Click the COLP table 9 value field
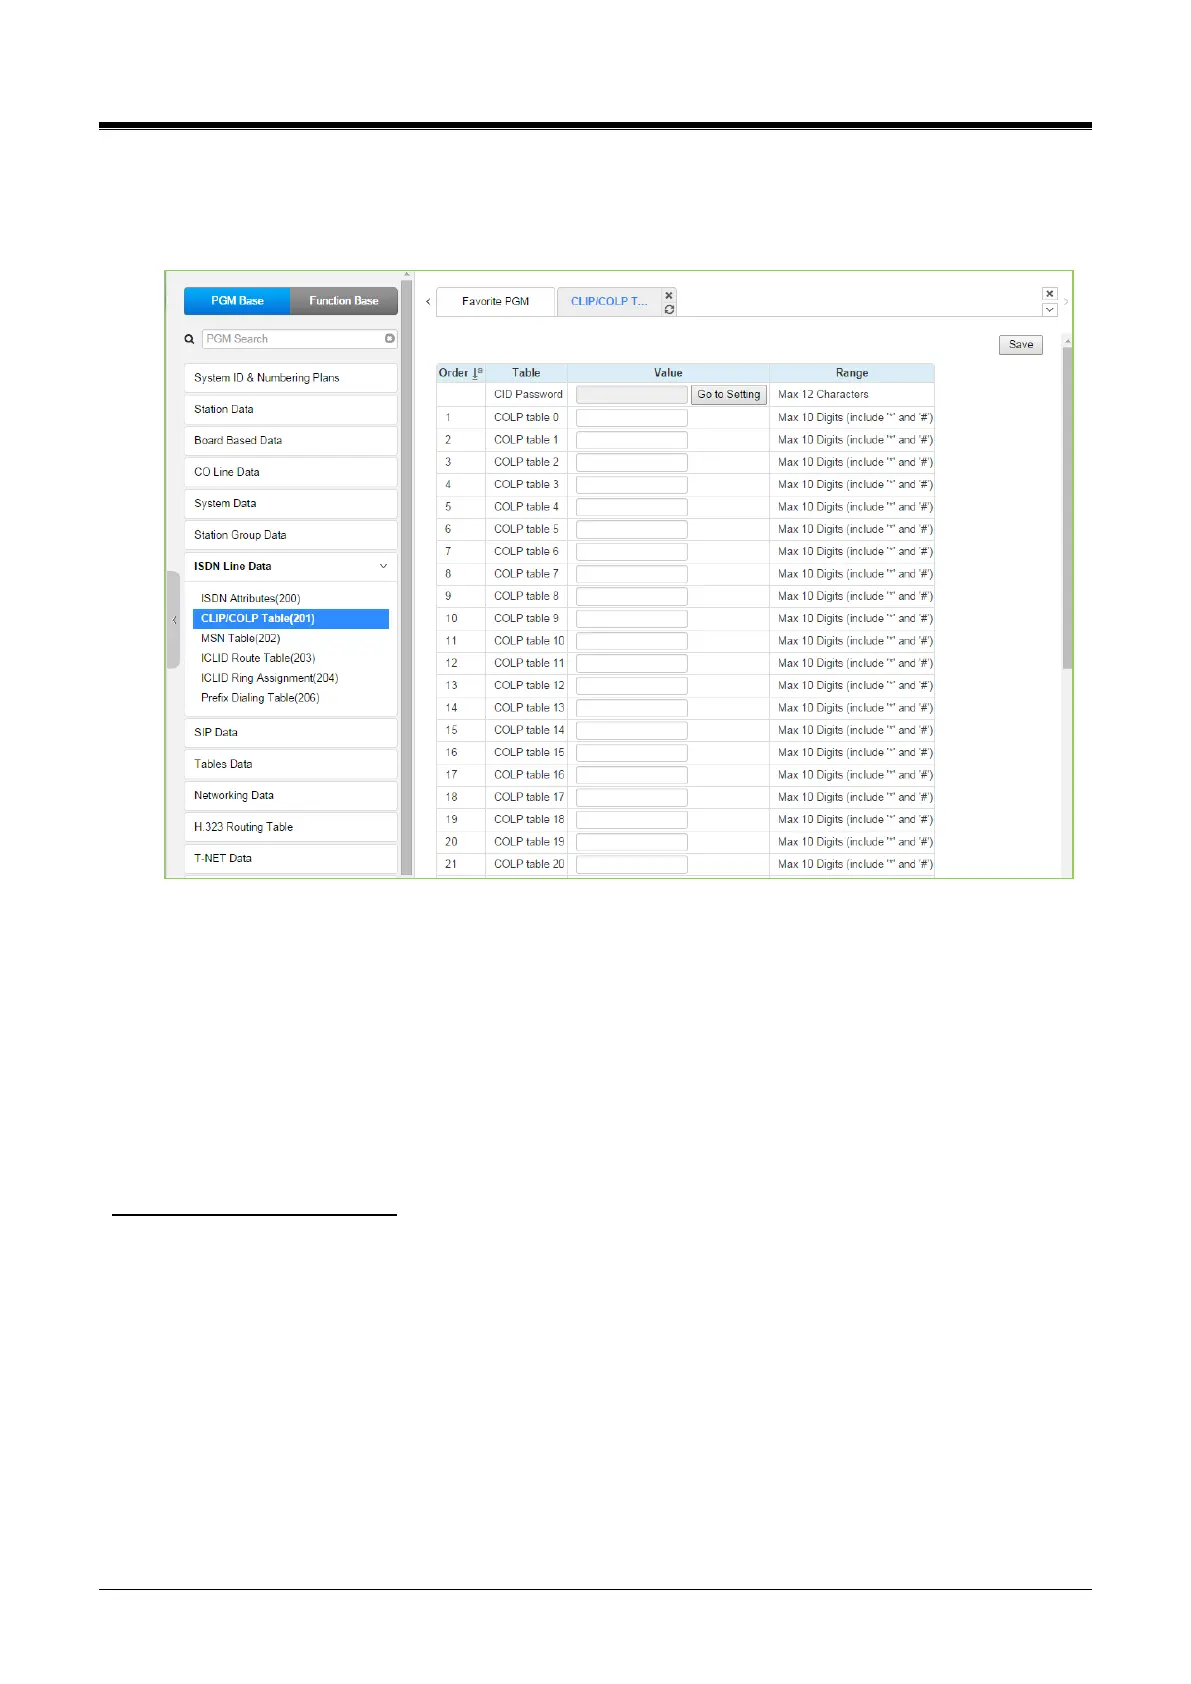This screenshot has height=1684, width=1191. pos(632,619)
